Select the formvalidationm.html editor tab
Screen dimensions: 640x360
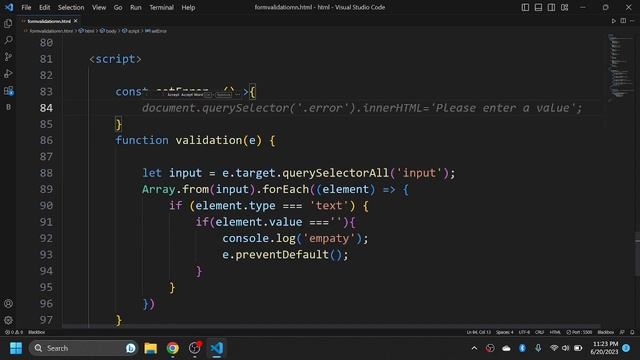pos(49,21)
